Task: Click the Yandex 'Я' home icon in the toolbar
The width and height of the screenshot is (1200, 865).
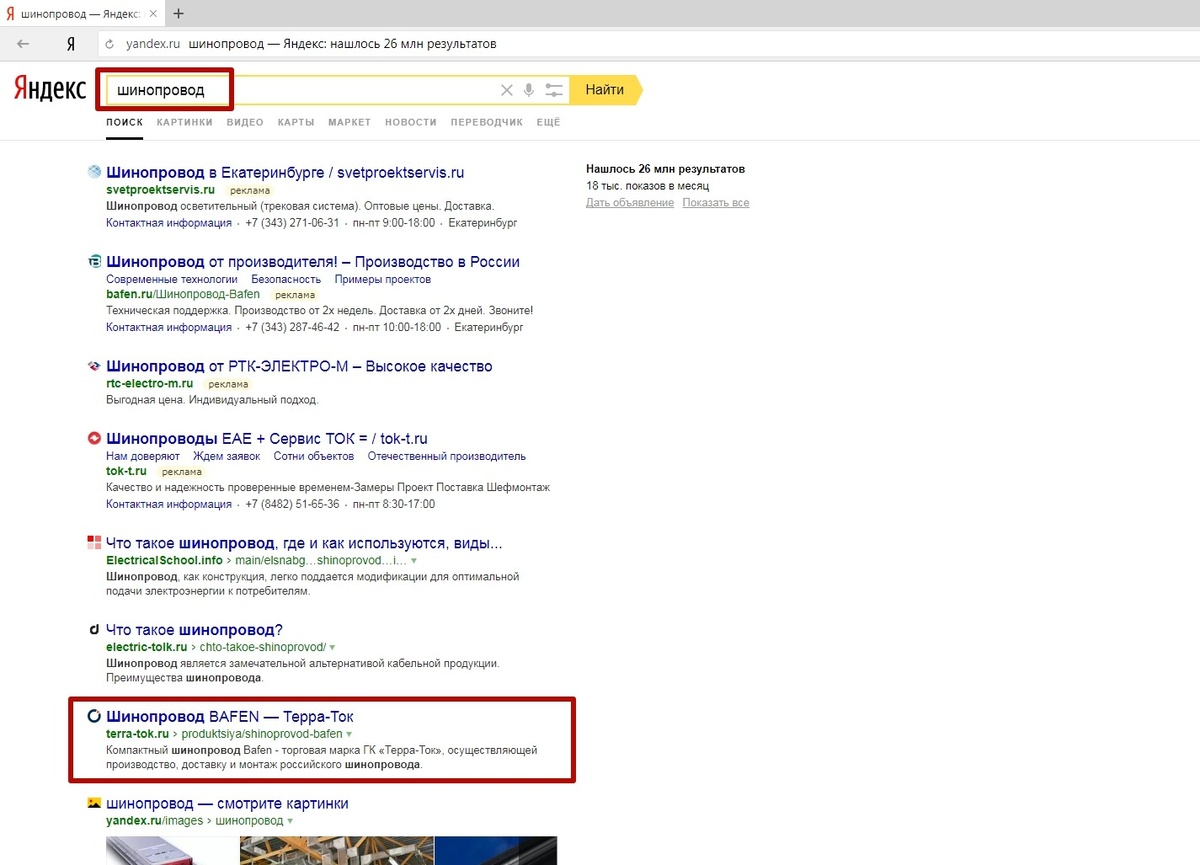Action: (x=70, y=44)
